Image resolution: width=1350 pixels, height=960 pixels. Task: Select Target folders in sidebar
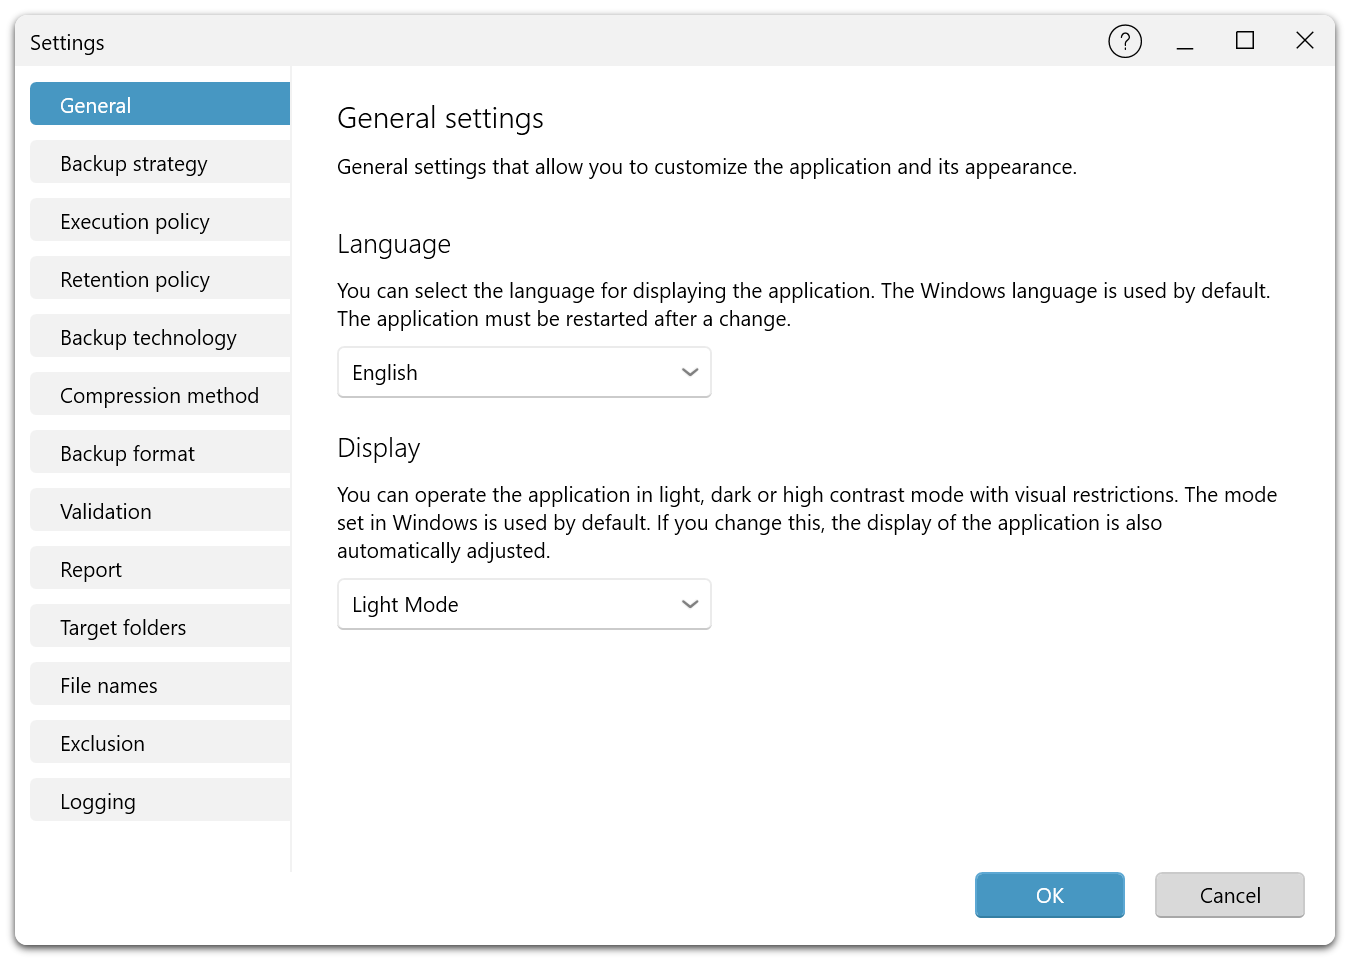pos(160,627)
